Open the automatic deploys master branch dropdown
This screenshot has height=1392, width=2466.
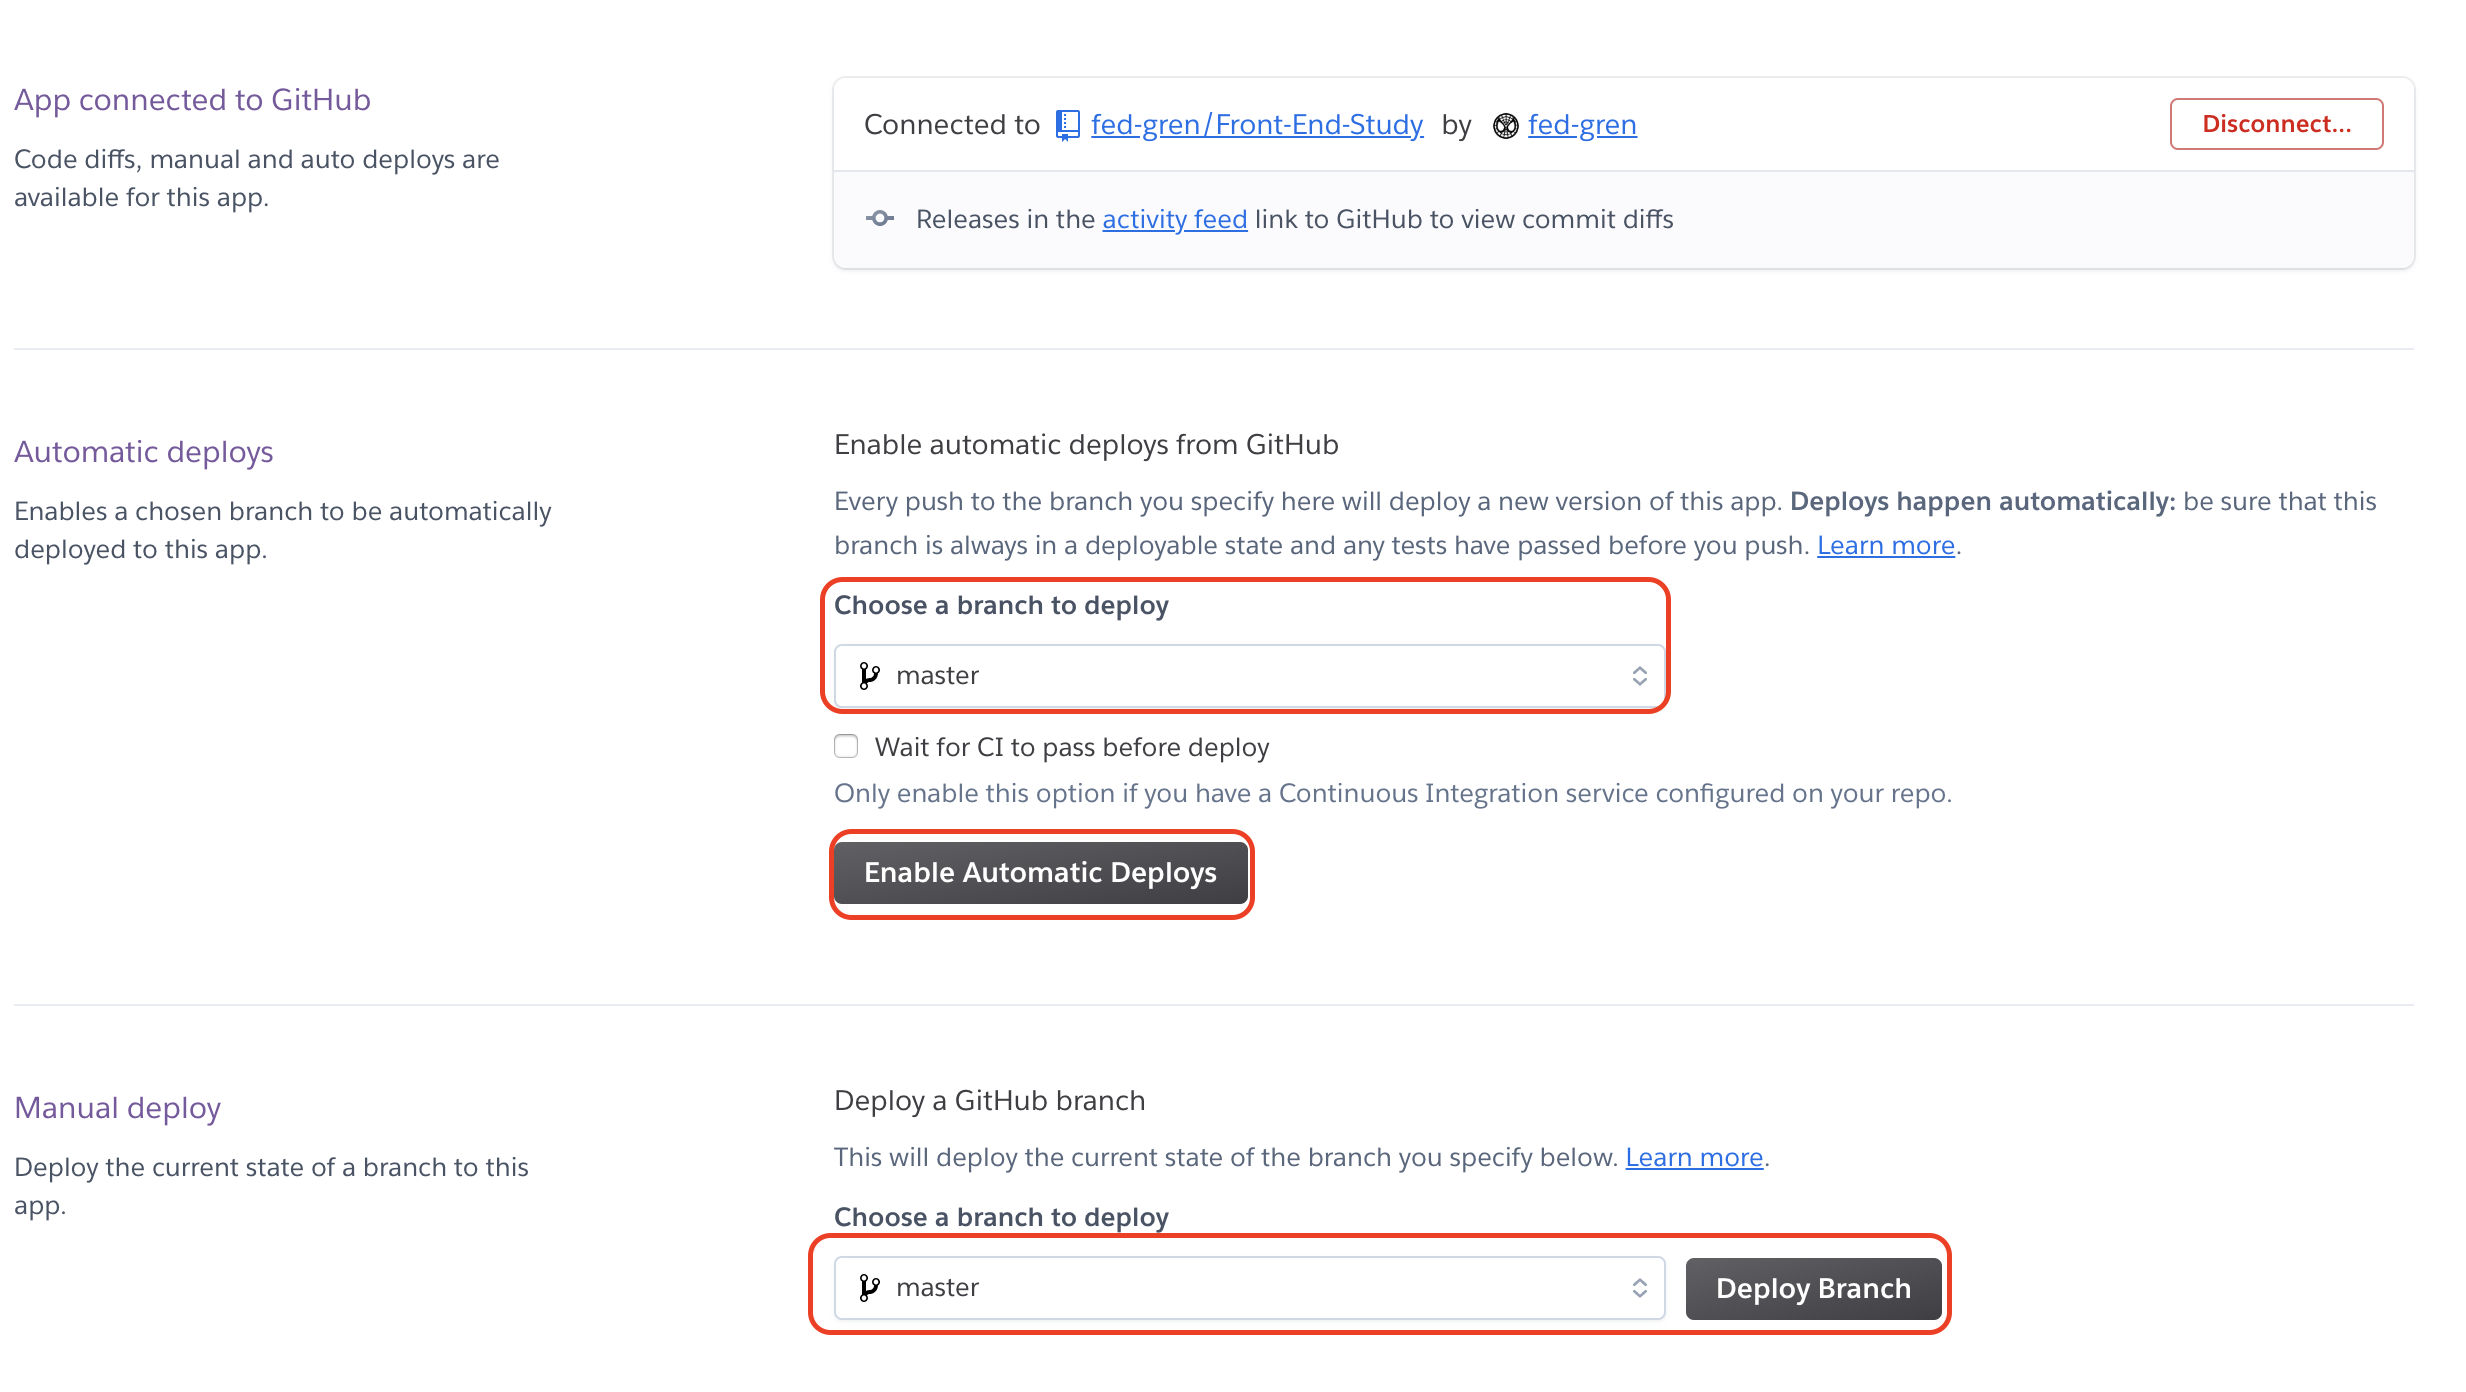coord(1248,676)
